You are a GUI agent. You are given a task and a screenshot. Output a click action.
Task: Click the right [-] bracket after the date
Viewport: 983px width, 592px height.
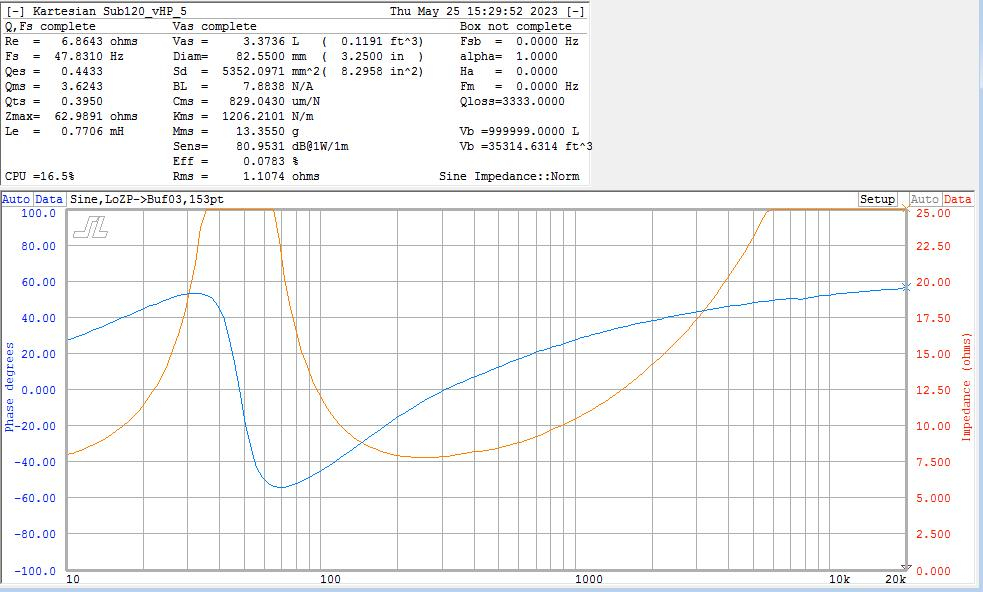(576, 11)
